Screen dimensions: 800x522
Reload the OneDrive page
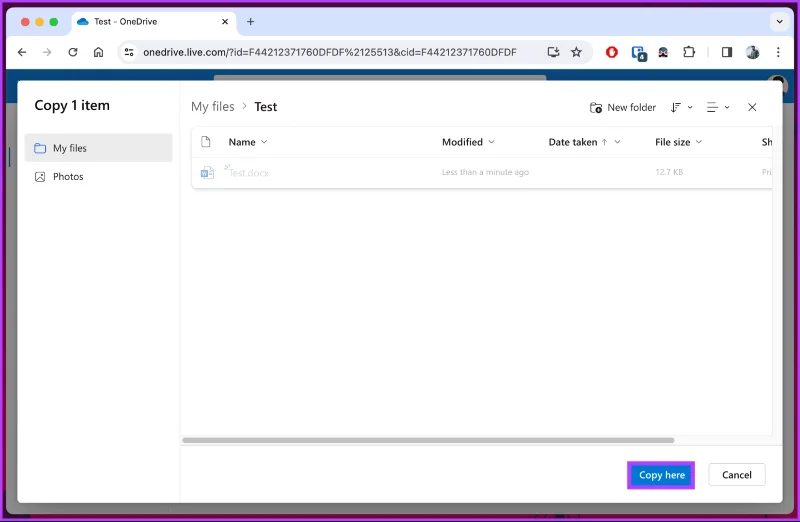(73, 52)
